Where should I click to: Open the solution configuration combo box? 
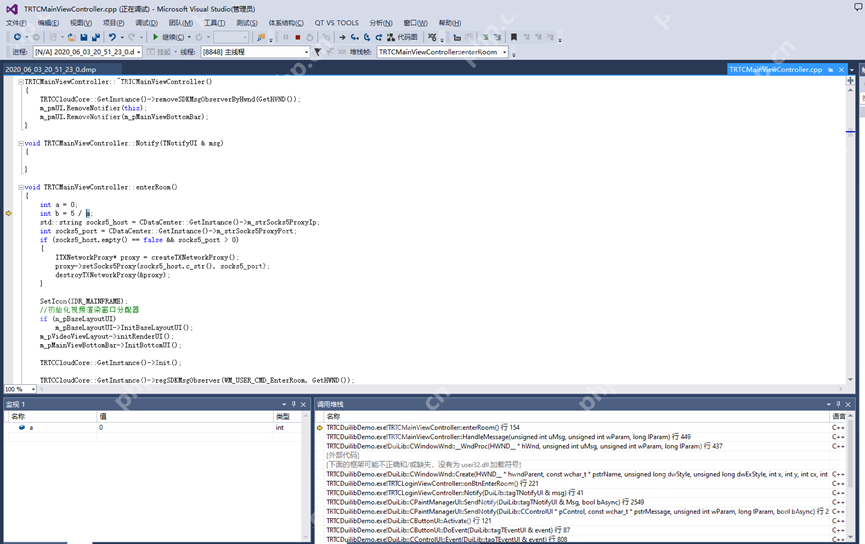click(231, 37)
